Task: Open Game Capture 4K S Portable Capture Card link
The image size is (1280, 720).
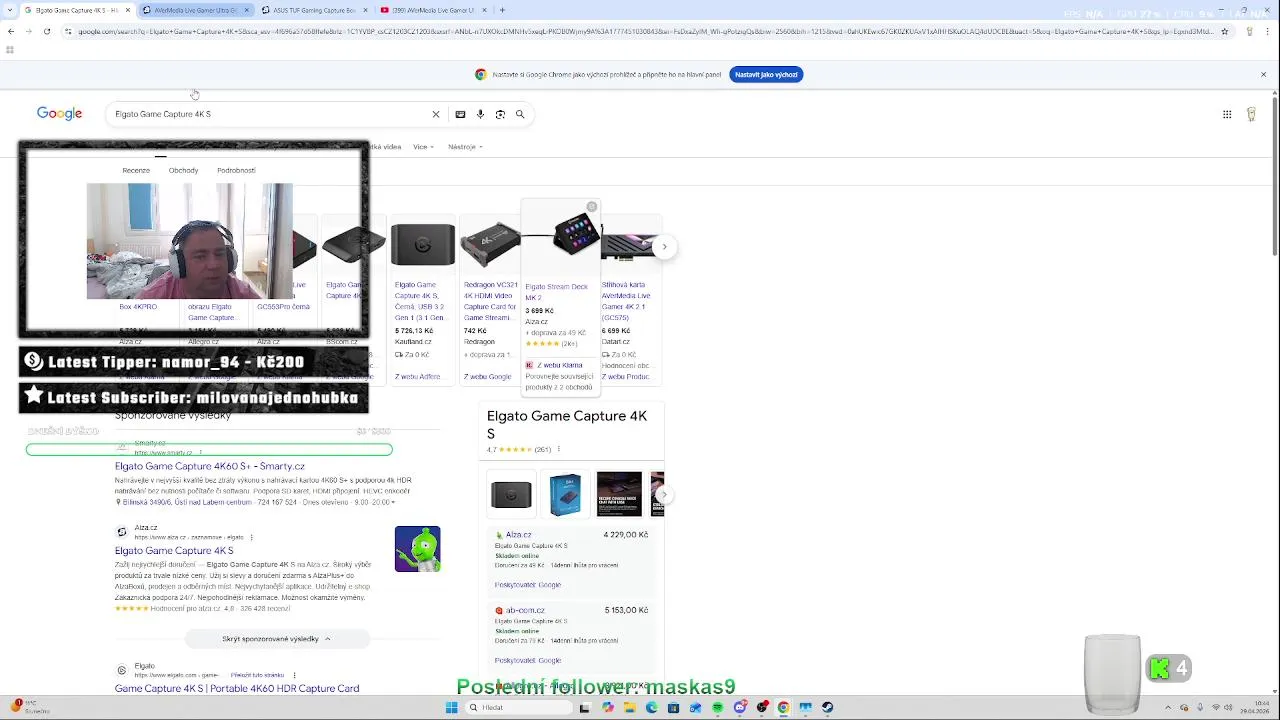Action: (237, 688)
